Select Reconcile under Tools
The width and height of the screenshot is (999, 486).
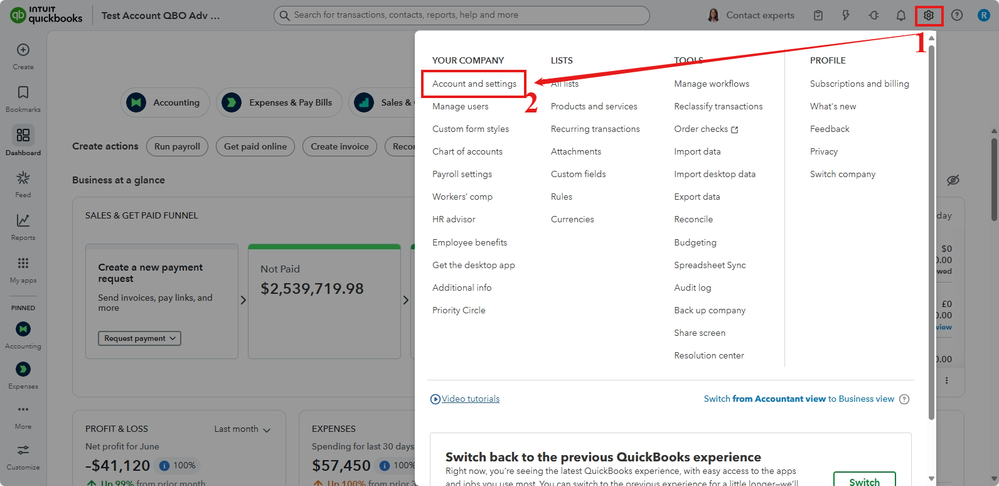(693, 219)
